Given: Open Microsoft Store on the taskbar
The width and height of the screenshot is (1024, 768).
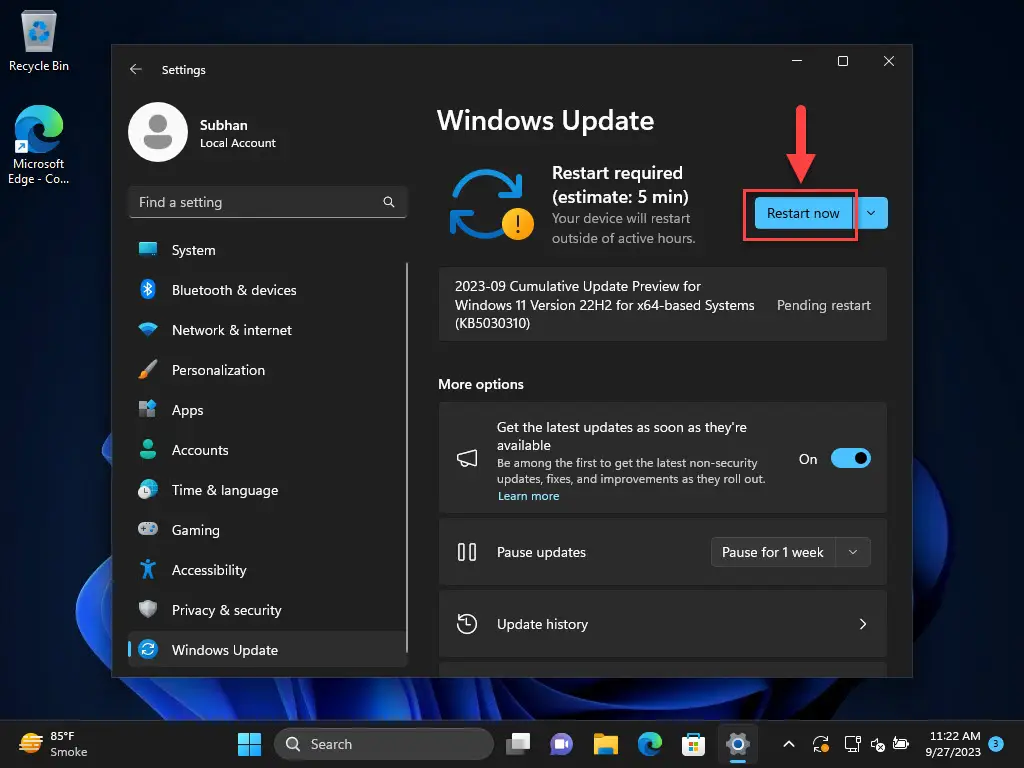Looking at the screenshot, I should click(x=693, y=744).
